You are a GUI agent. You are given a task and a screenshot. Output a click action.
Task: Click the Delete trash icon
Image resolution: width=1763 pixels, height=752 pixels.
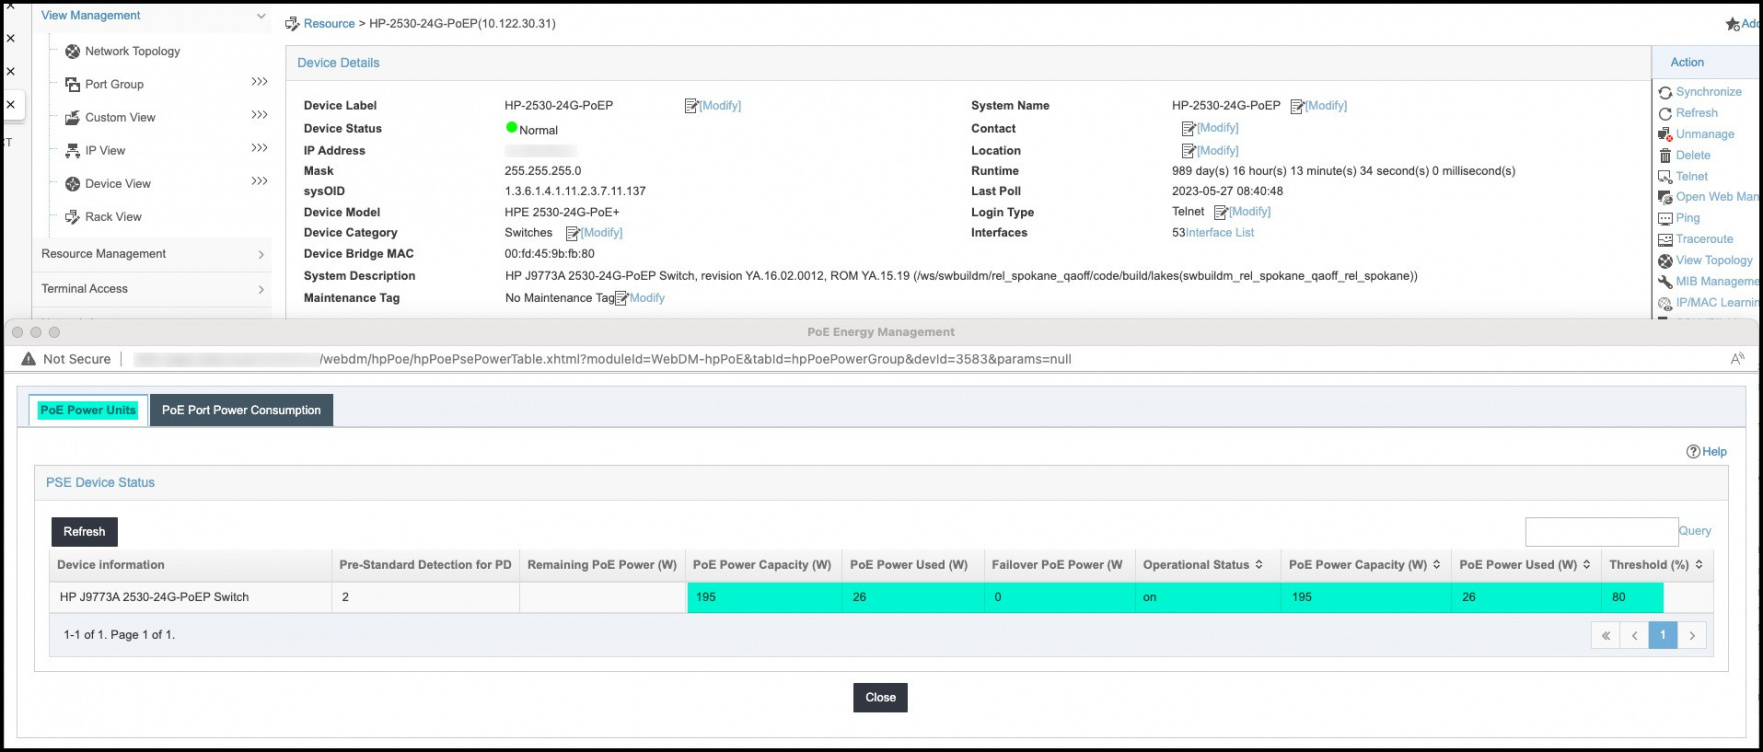1665,155
